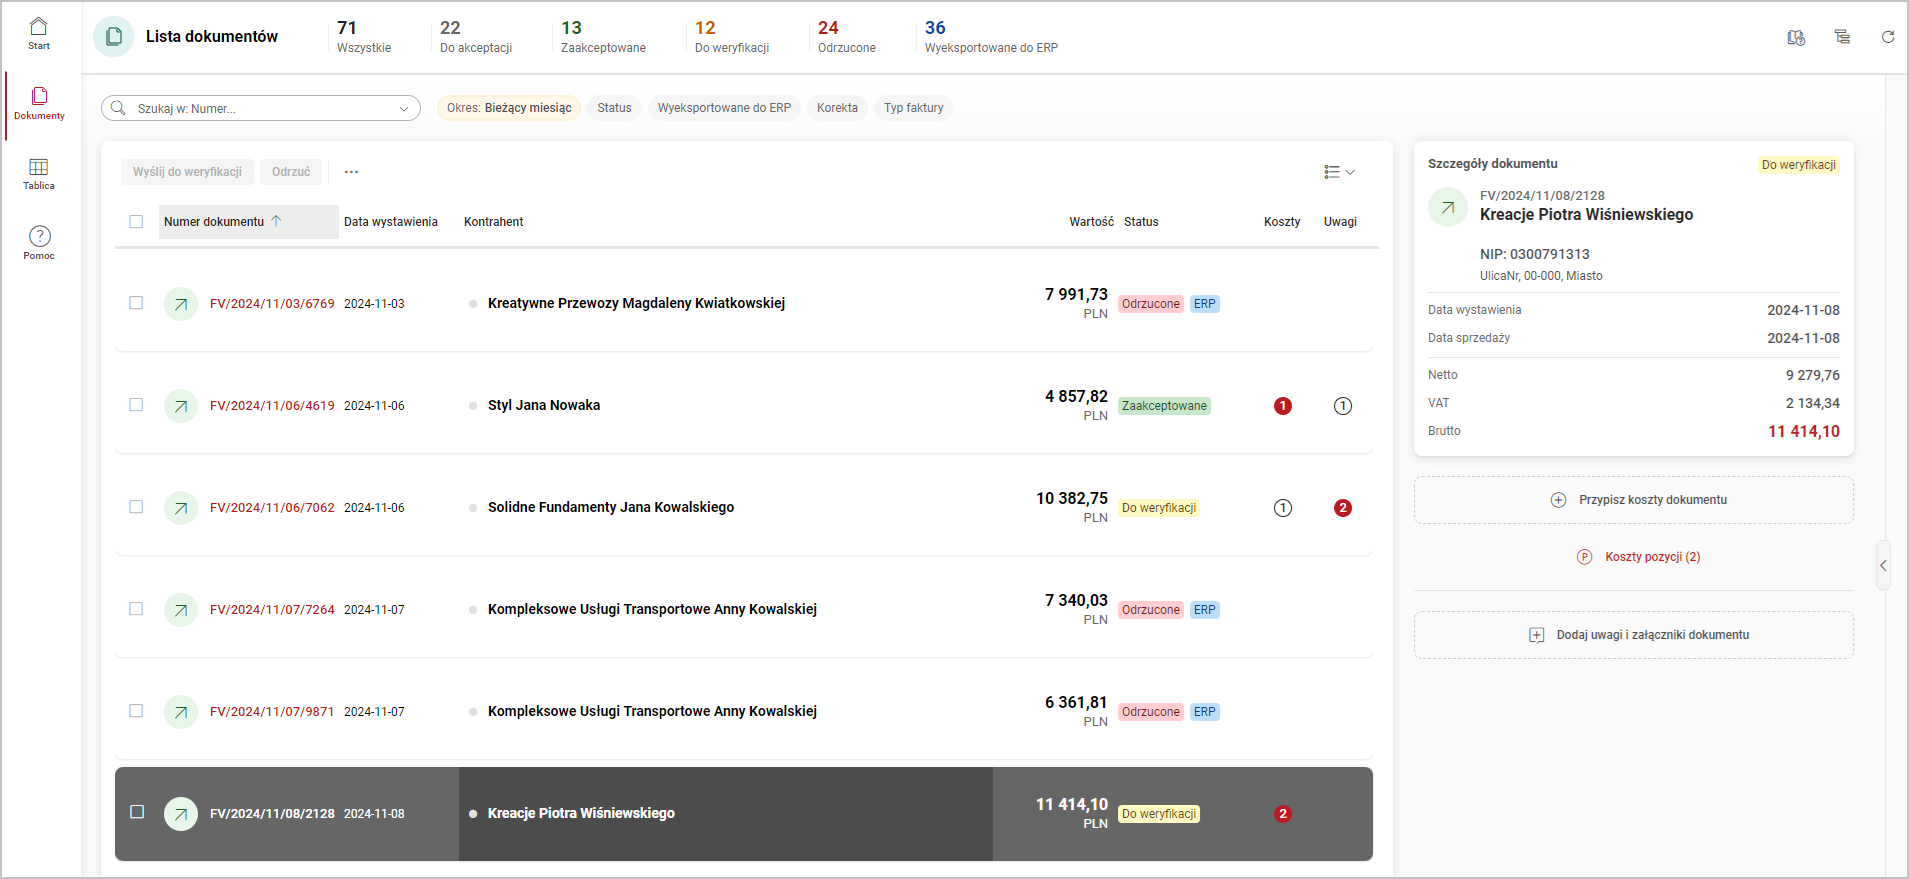Select checkbox for invoice FV/2024/11/06/7062
1909x879 pixels.
[136, 507]
